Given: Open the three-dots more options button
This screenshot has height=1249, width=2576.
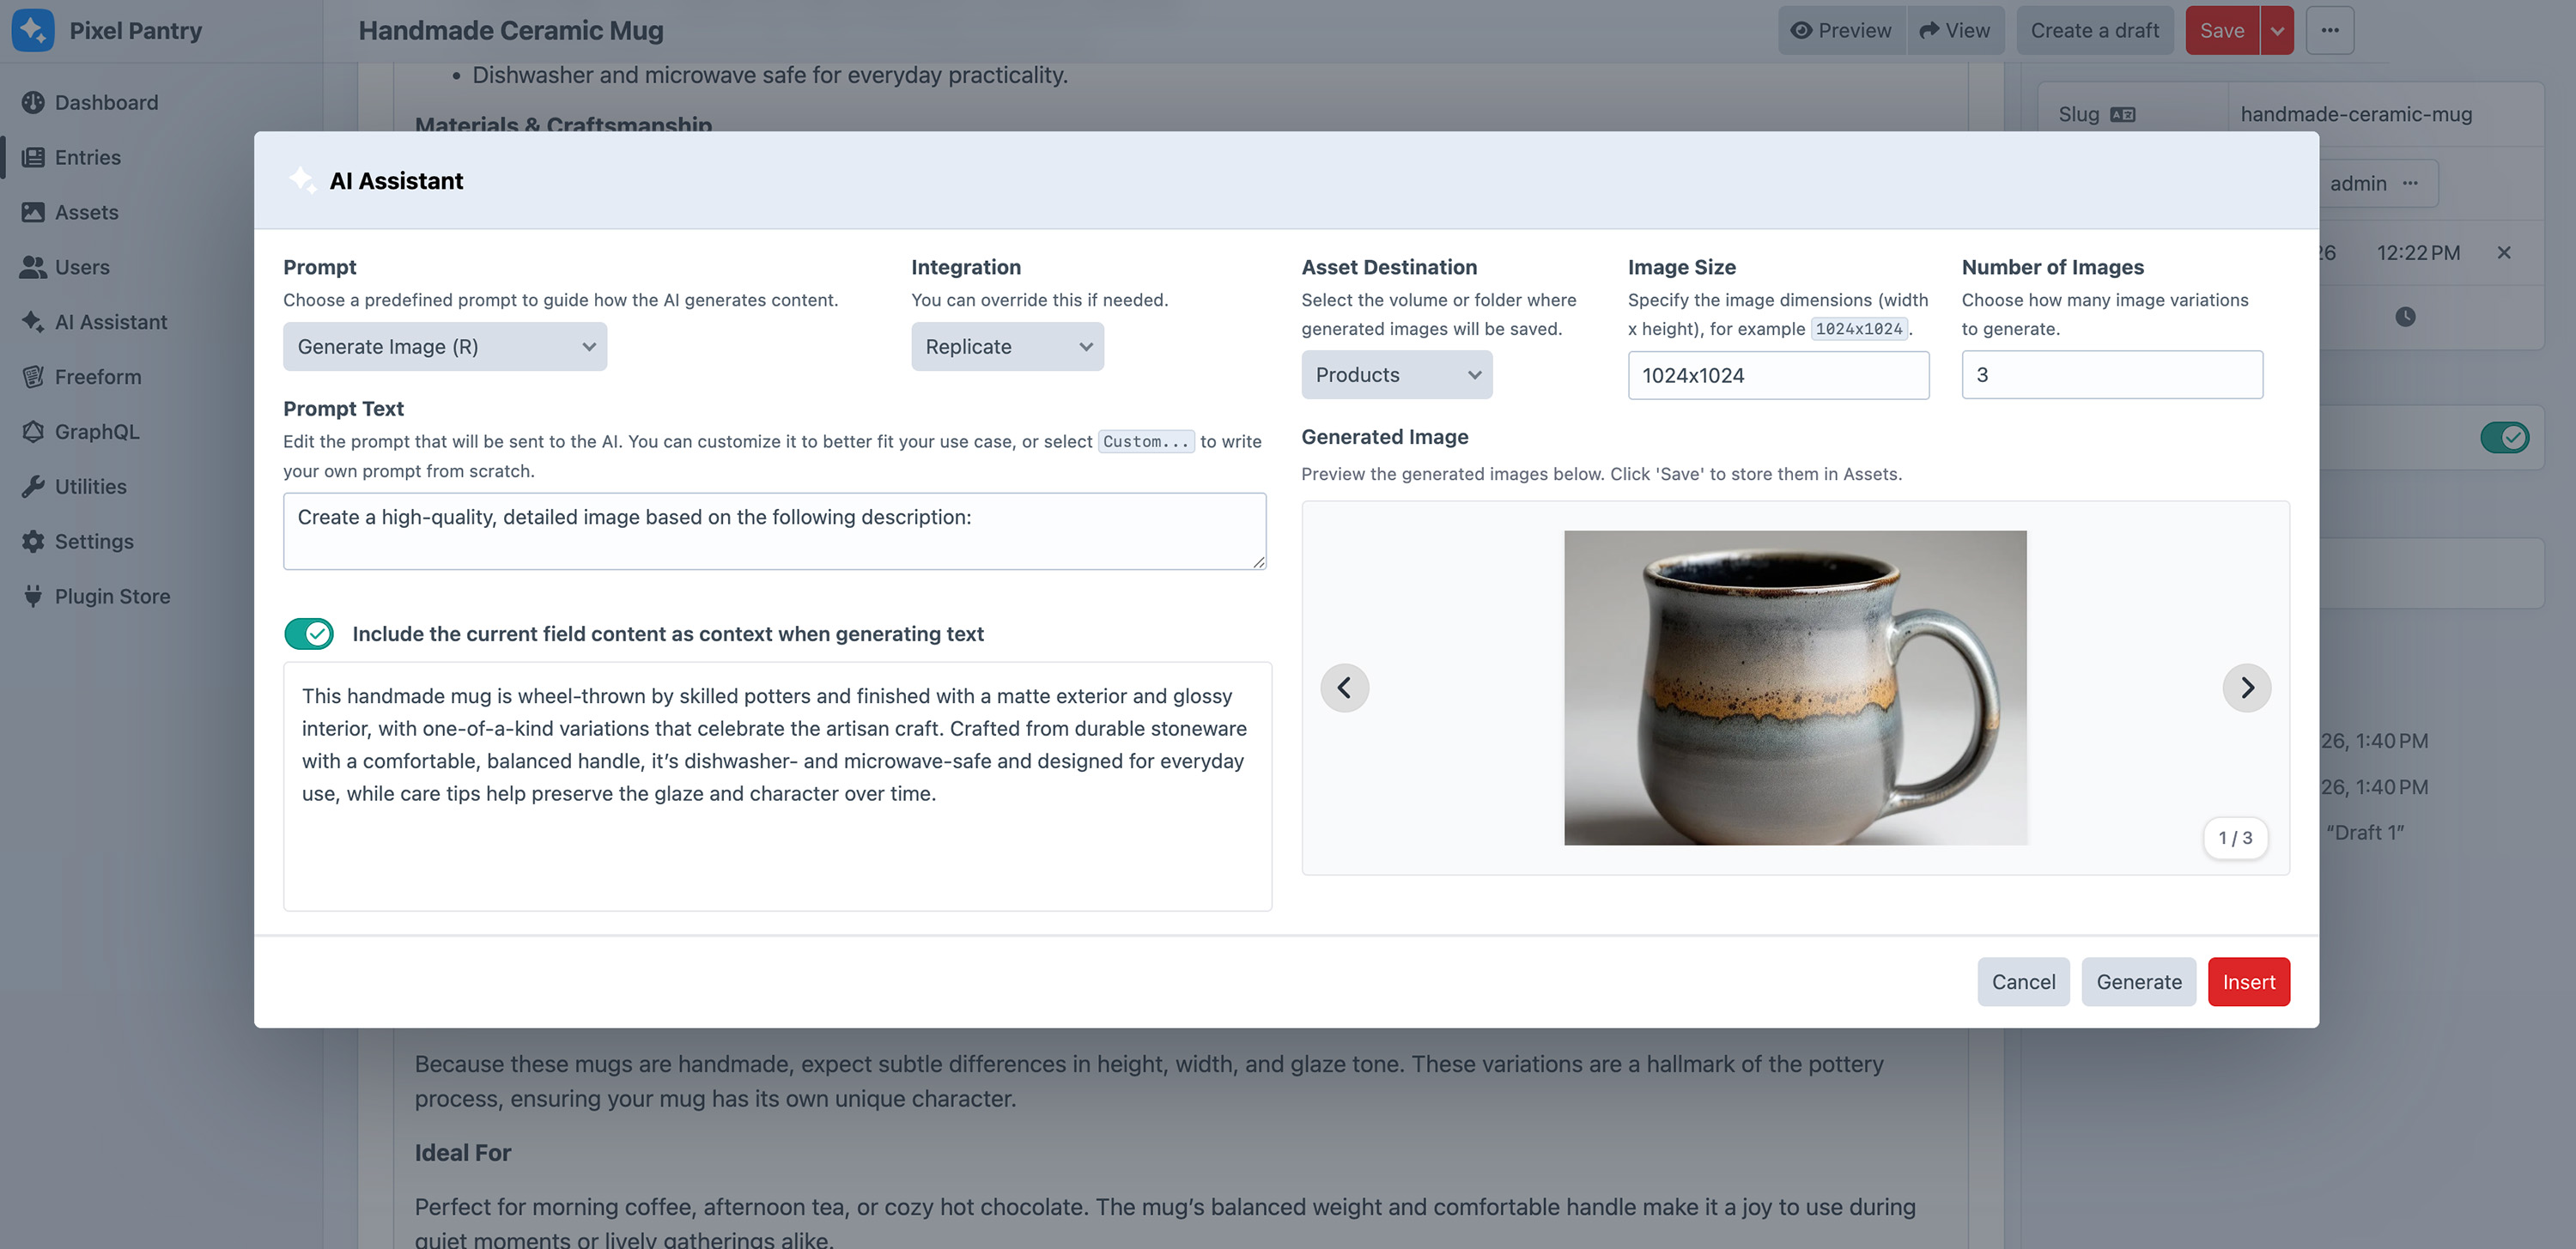Looking at the screenshot, I should coord(2329,30).
